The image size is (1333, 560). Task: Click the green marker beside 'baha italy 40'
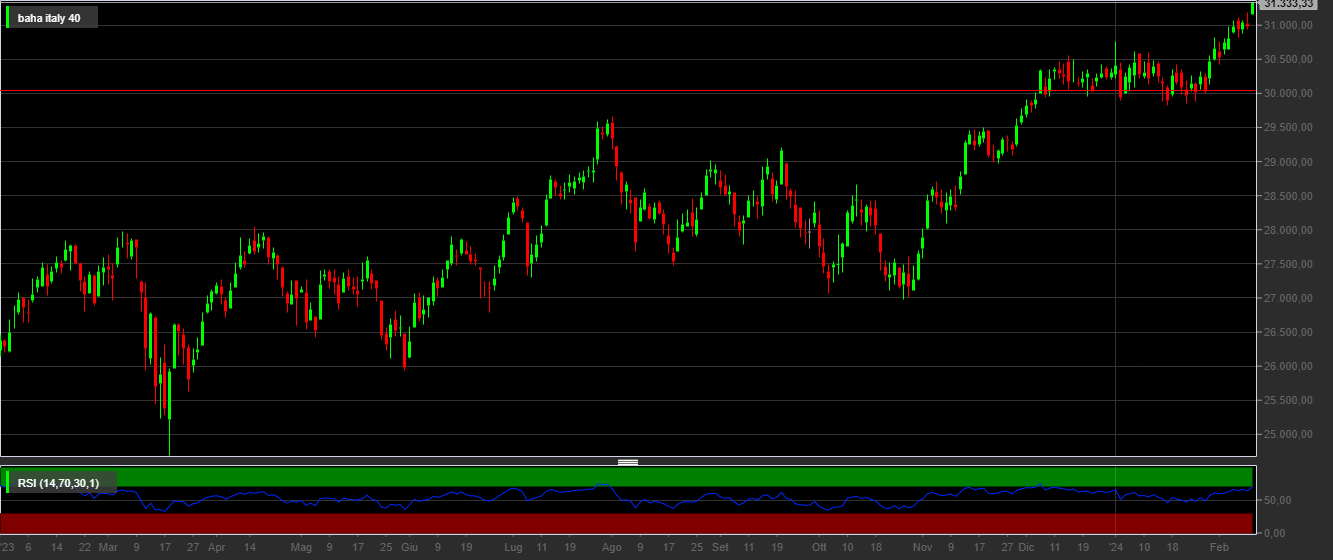click(8, 17)
